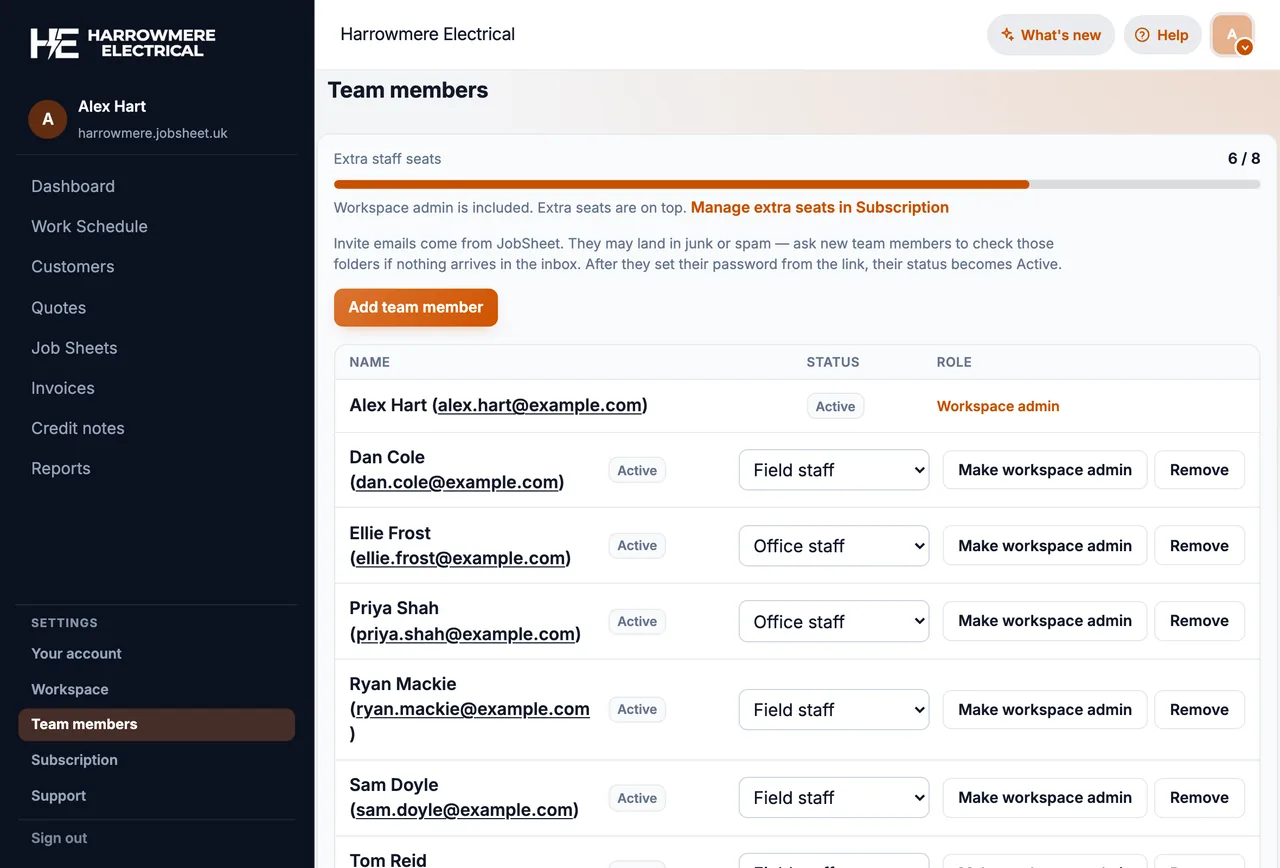Remove Sam Doyle from team

pyautogui.click(x=1199, y=798)
